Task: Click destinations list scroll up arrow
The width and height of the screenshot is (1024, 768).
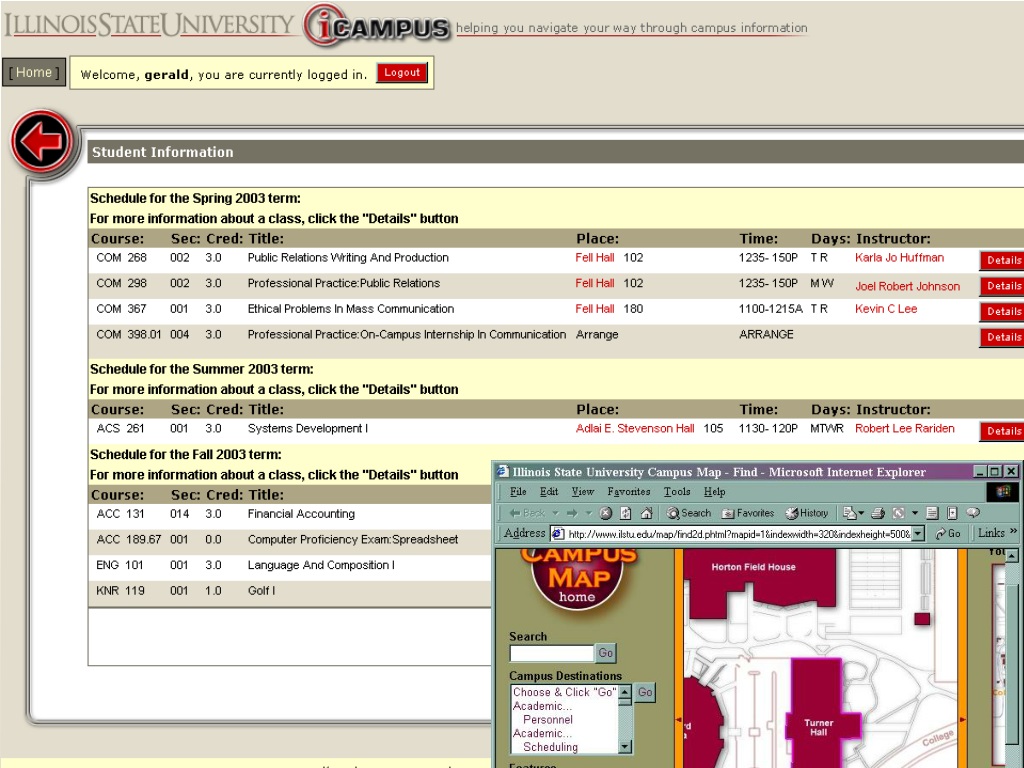Action: coord(625,692)
